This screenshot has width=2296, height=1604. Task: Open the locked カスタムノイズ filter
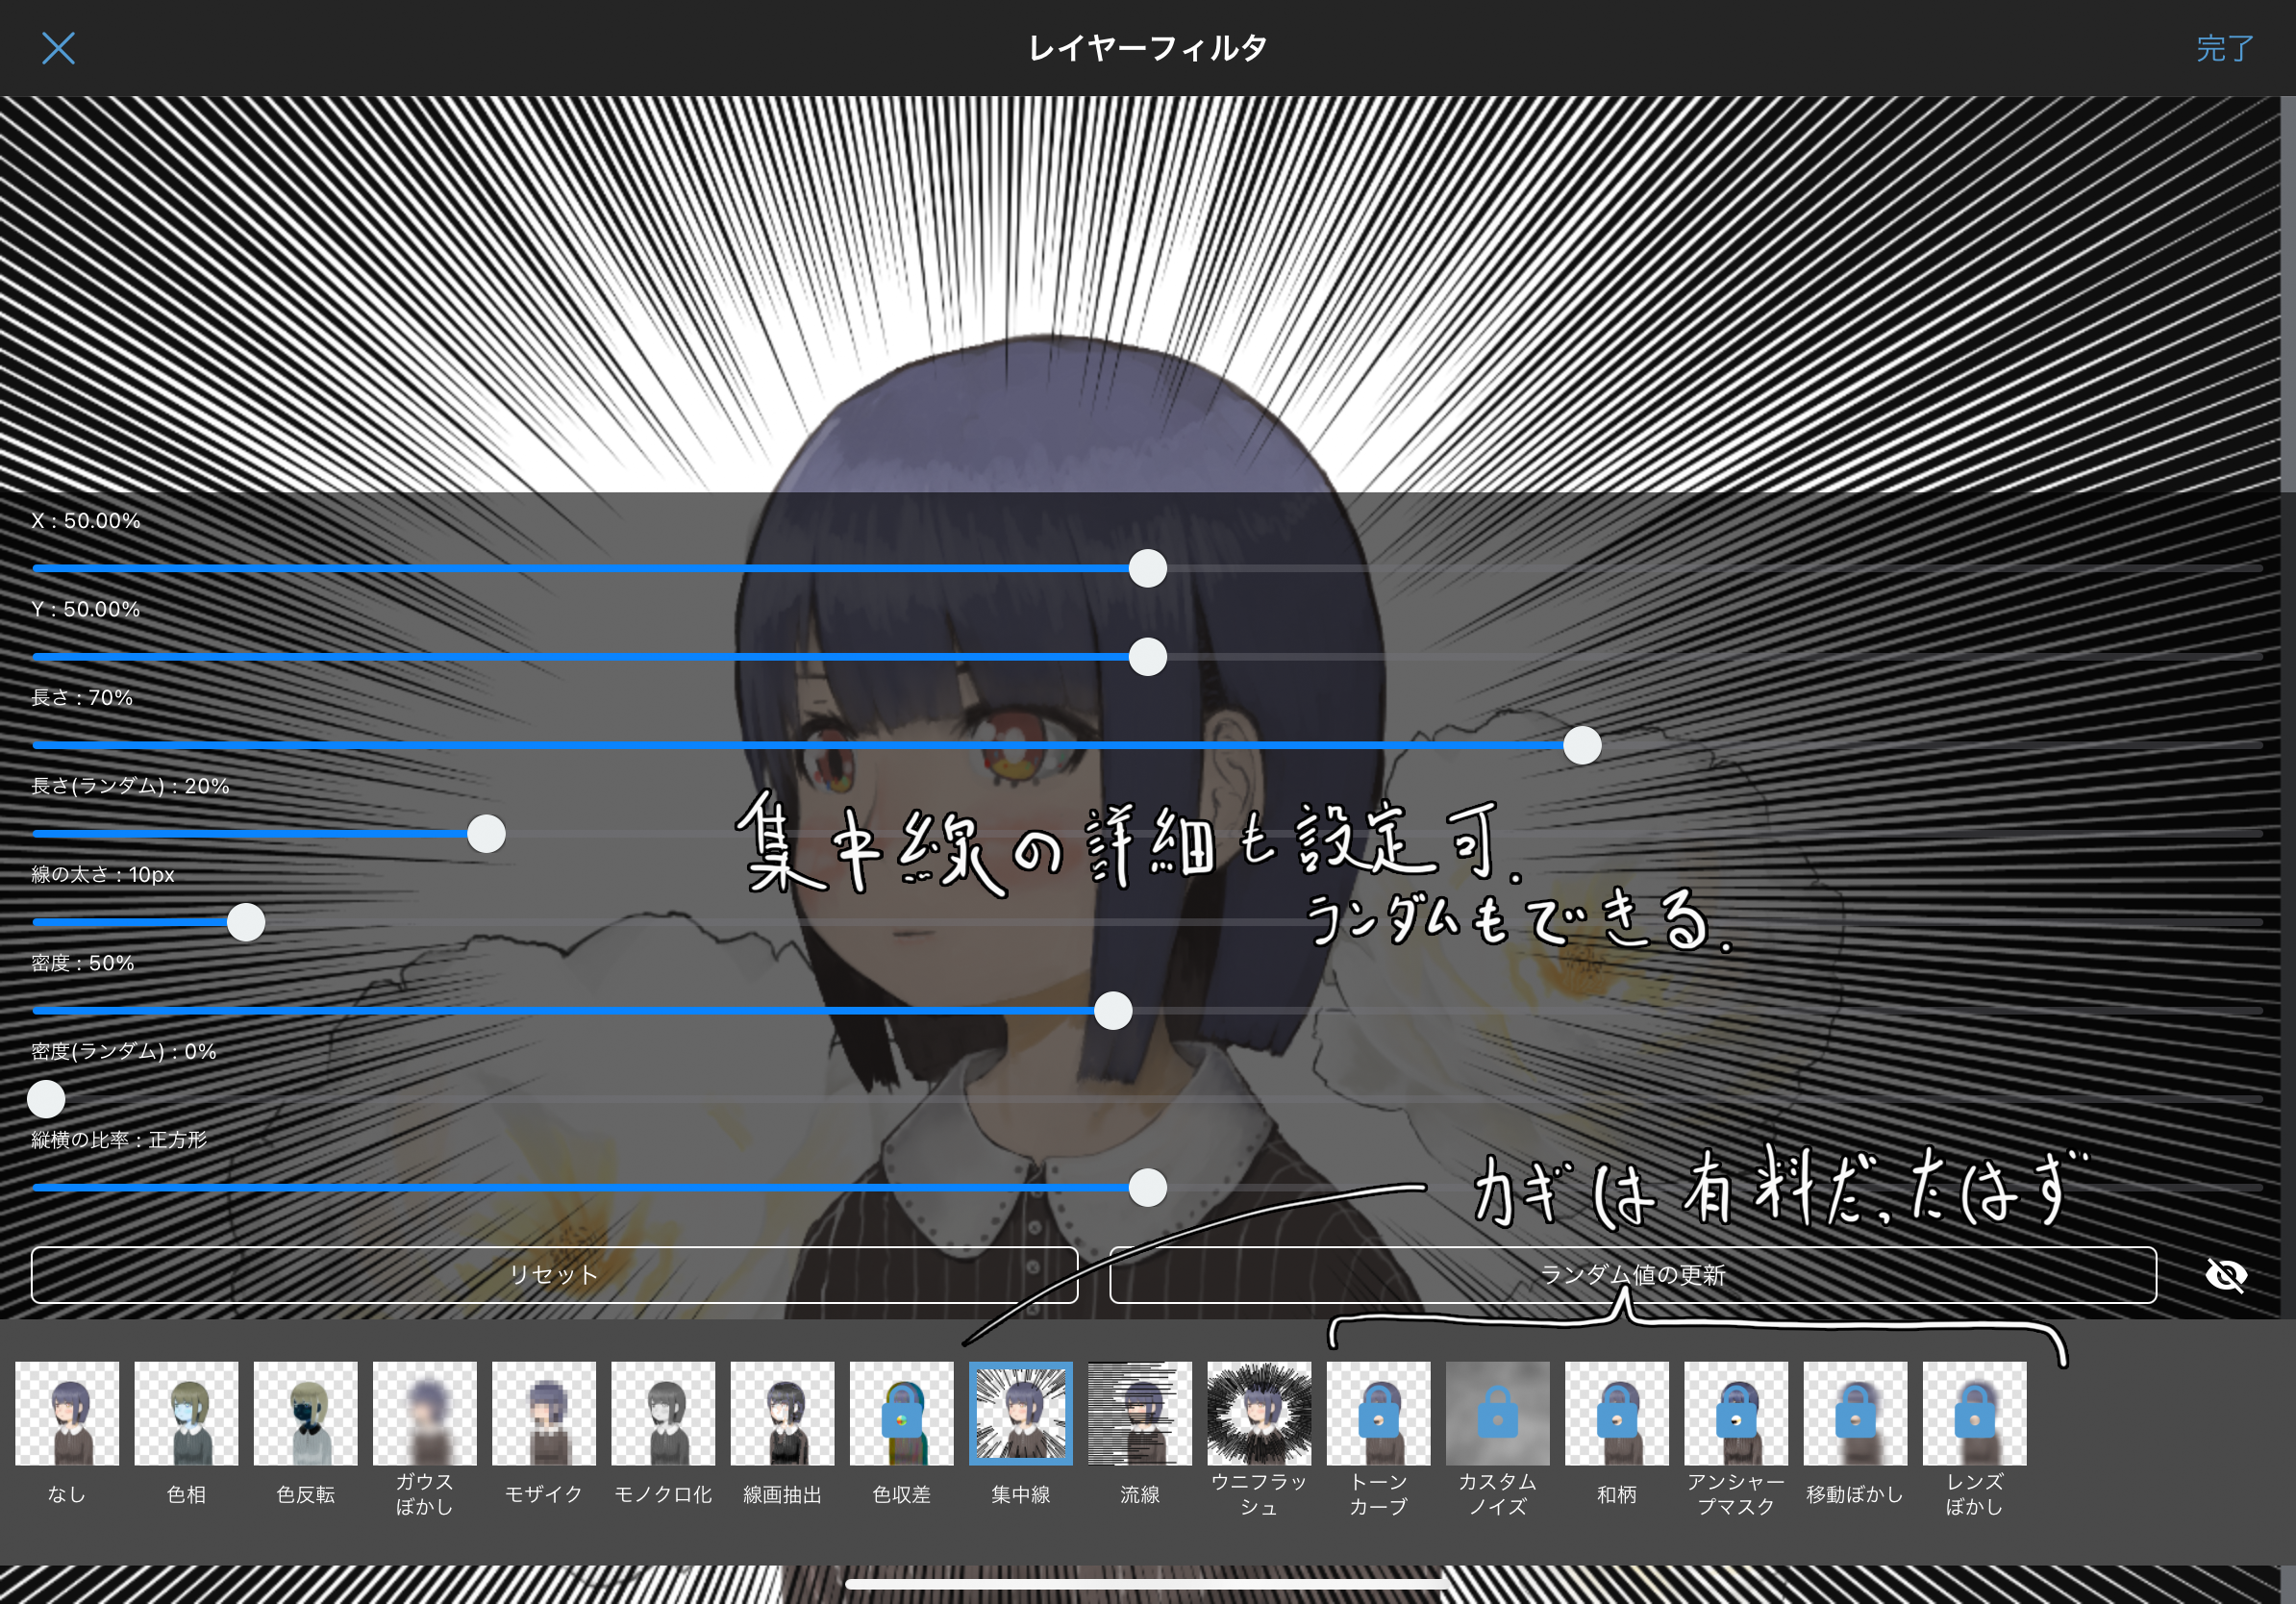(x=1497, y=1412)
